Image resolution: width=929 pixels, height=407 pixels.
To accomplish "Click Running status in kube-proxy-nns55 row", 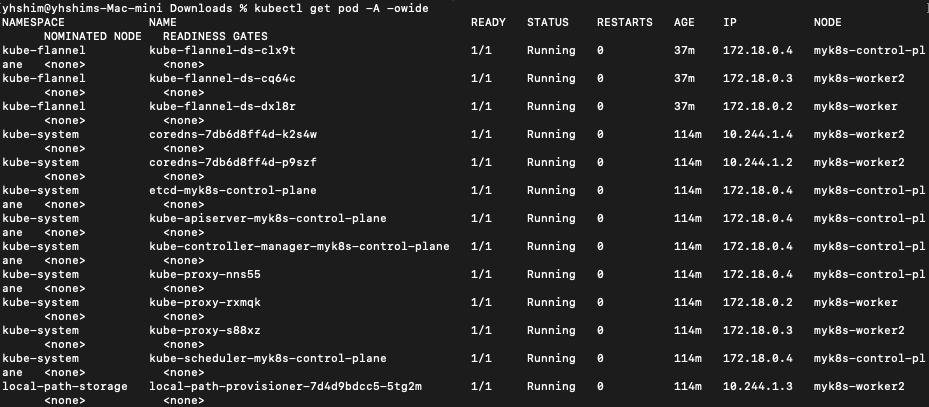I will [551, 274].
